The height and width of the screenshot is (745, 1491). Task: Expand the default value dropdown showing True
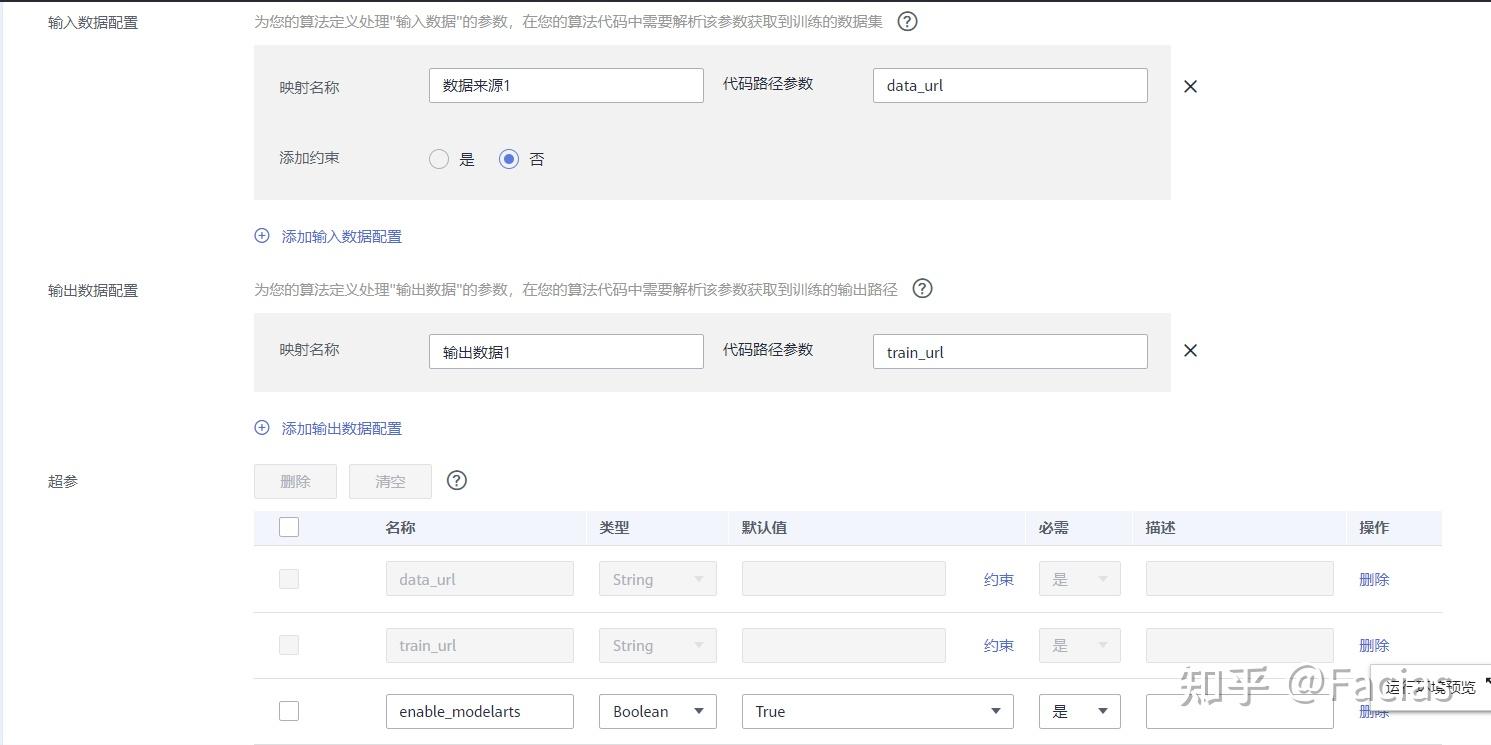click(877, 711)
